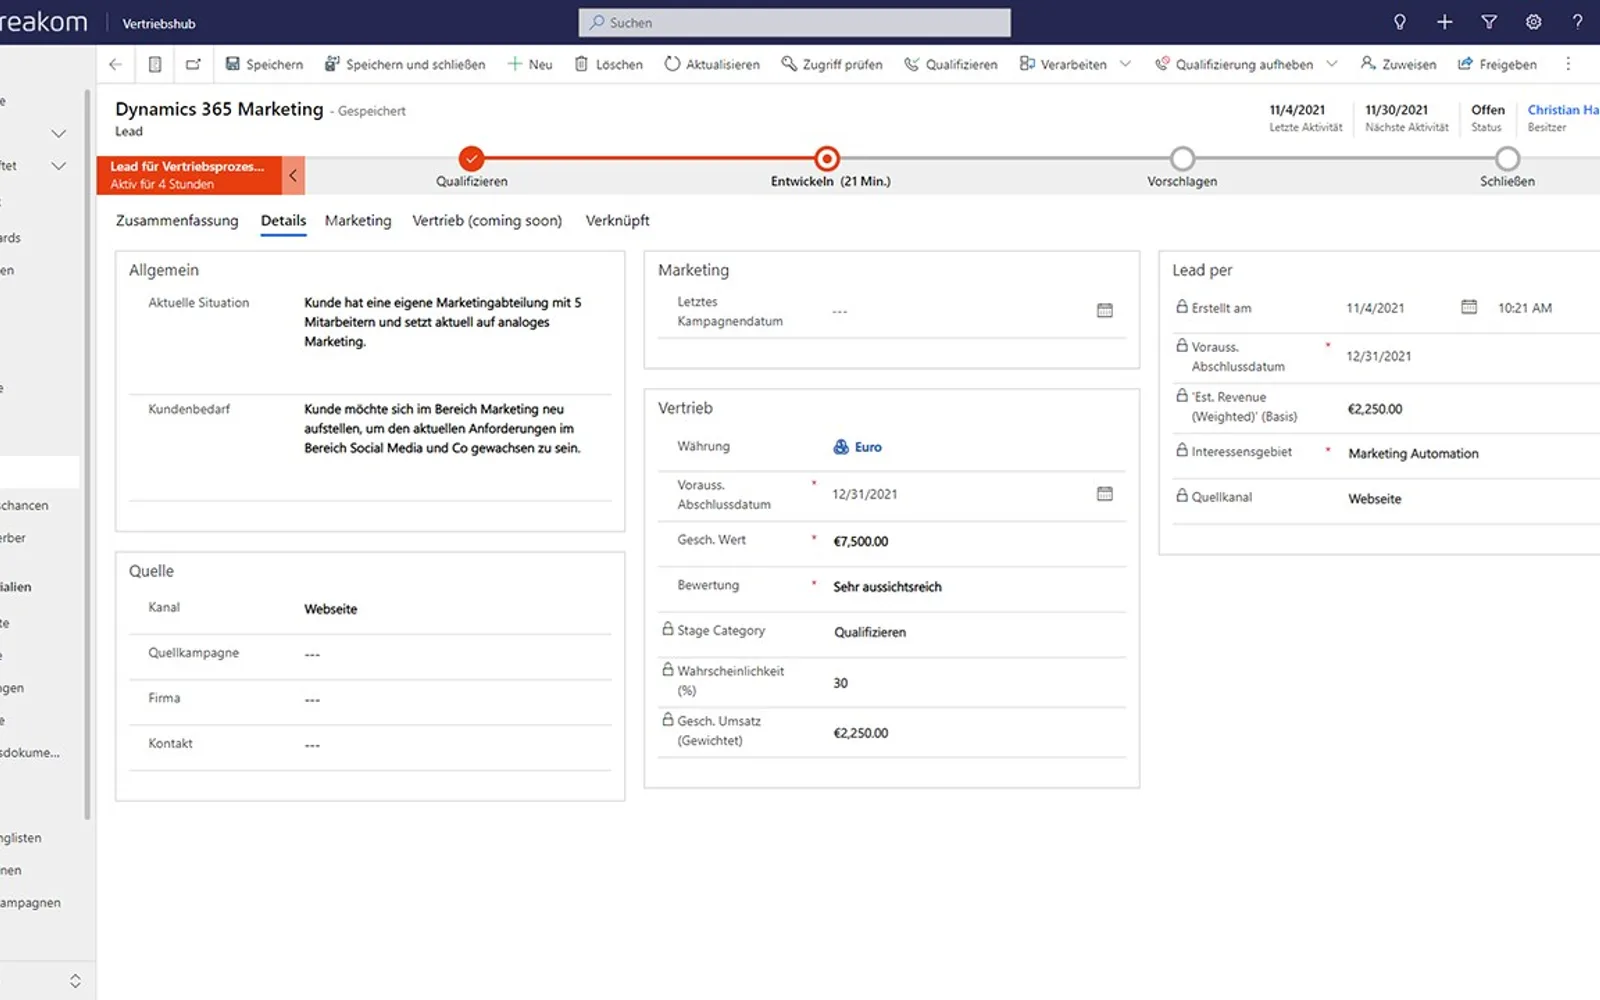This screenshot has height=1000, width=1600.
Task: Click Qualifizierung aufheben
Action: (x=1234, y=64)
